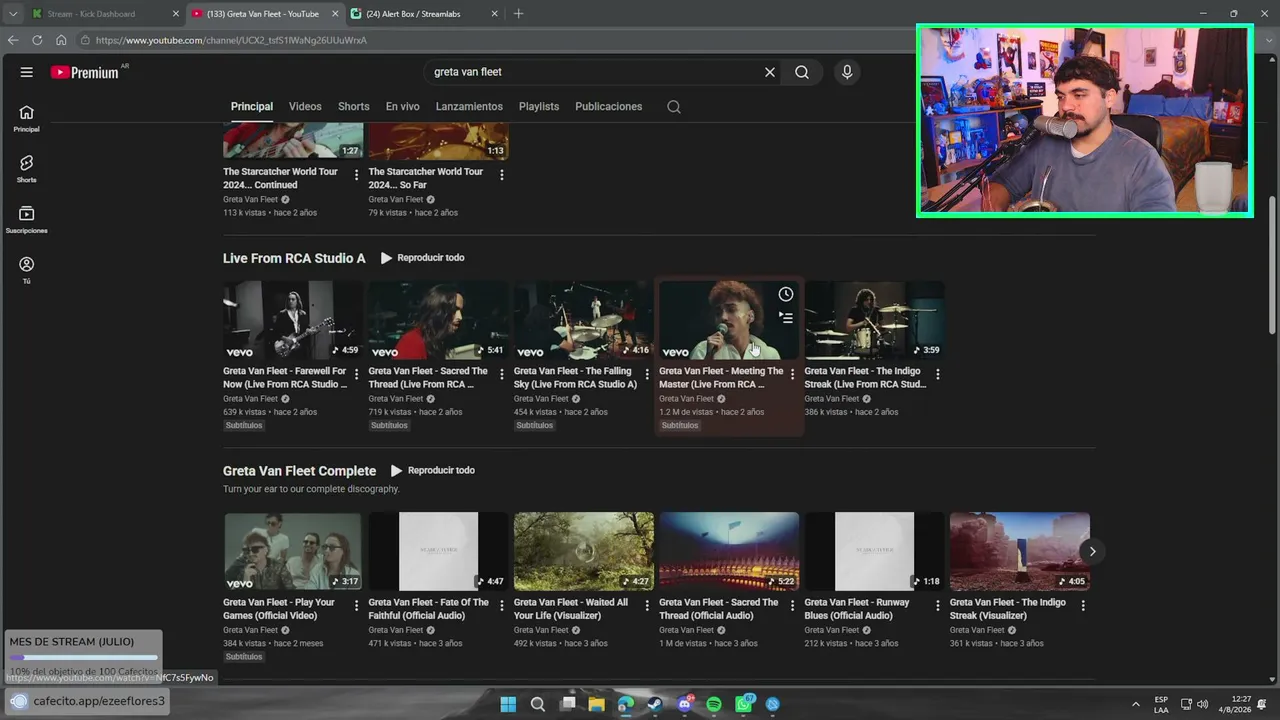Open Windows taskbar search

[x=538, y=704]
